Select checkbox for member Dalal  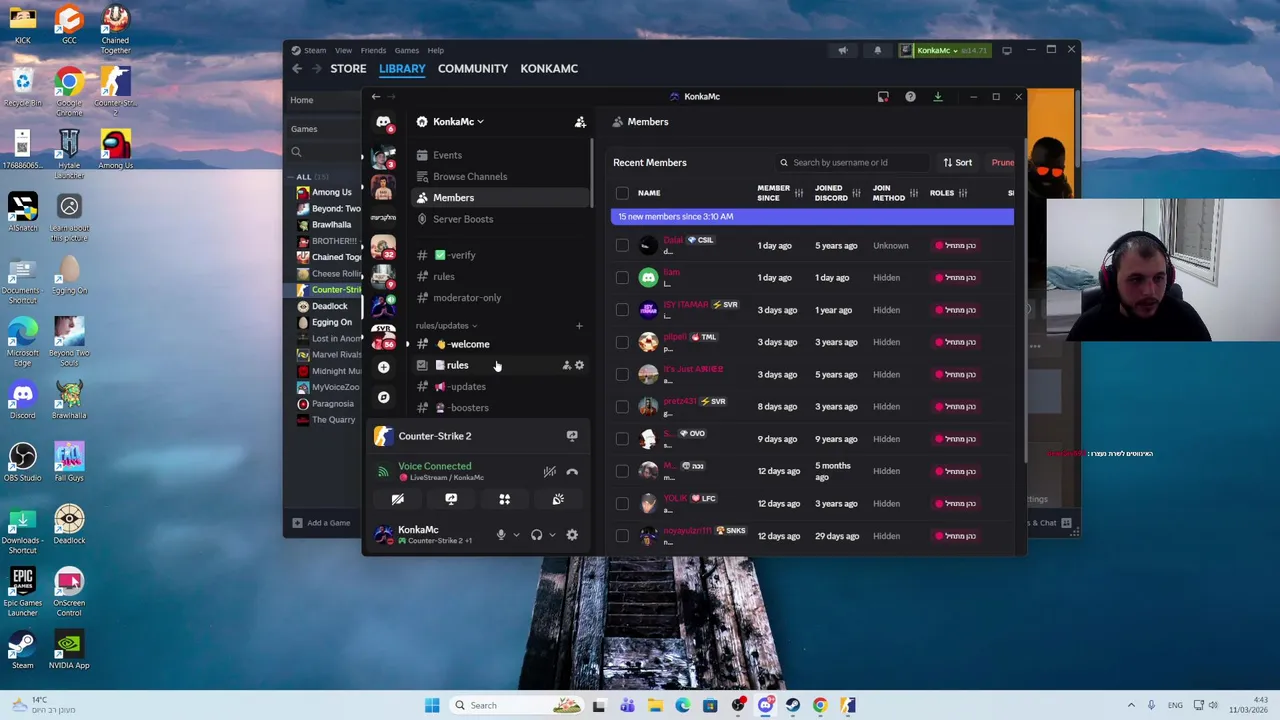(622, 245)
